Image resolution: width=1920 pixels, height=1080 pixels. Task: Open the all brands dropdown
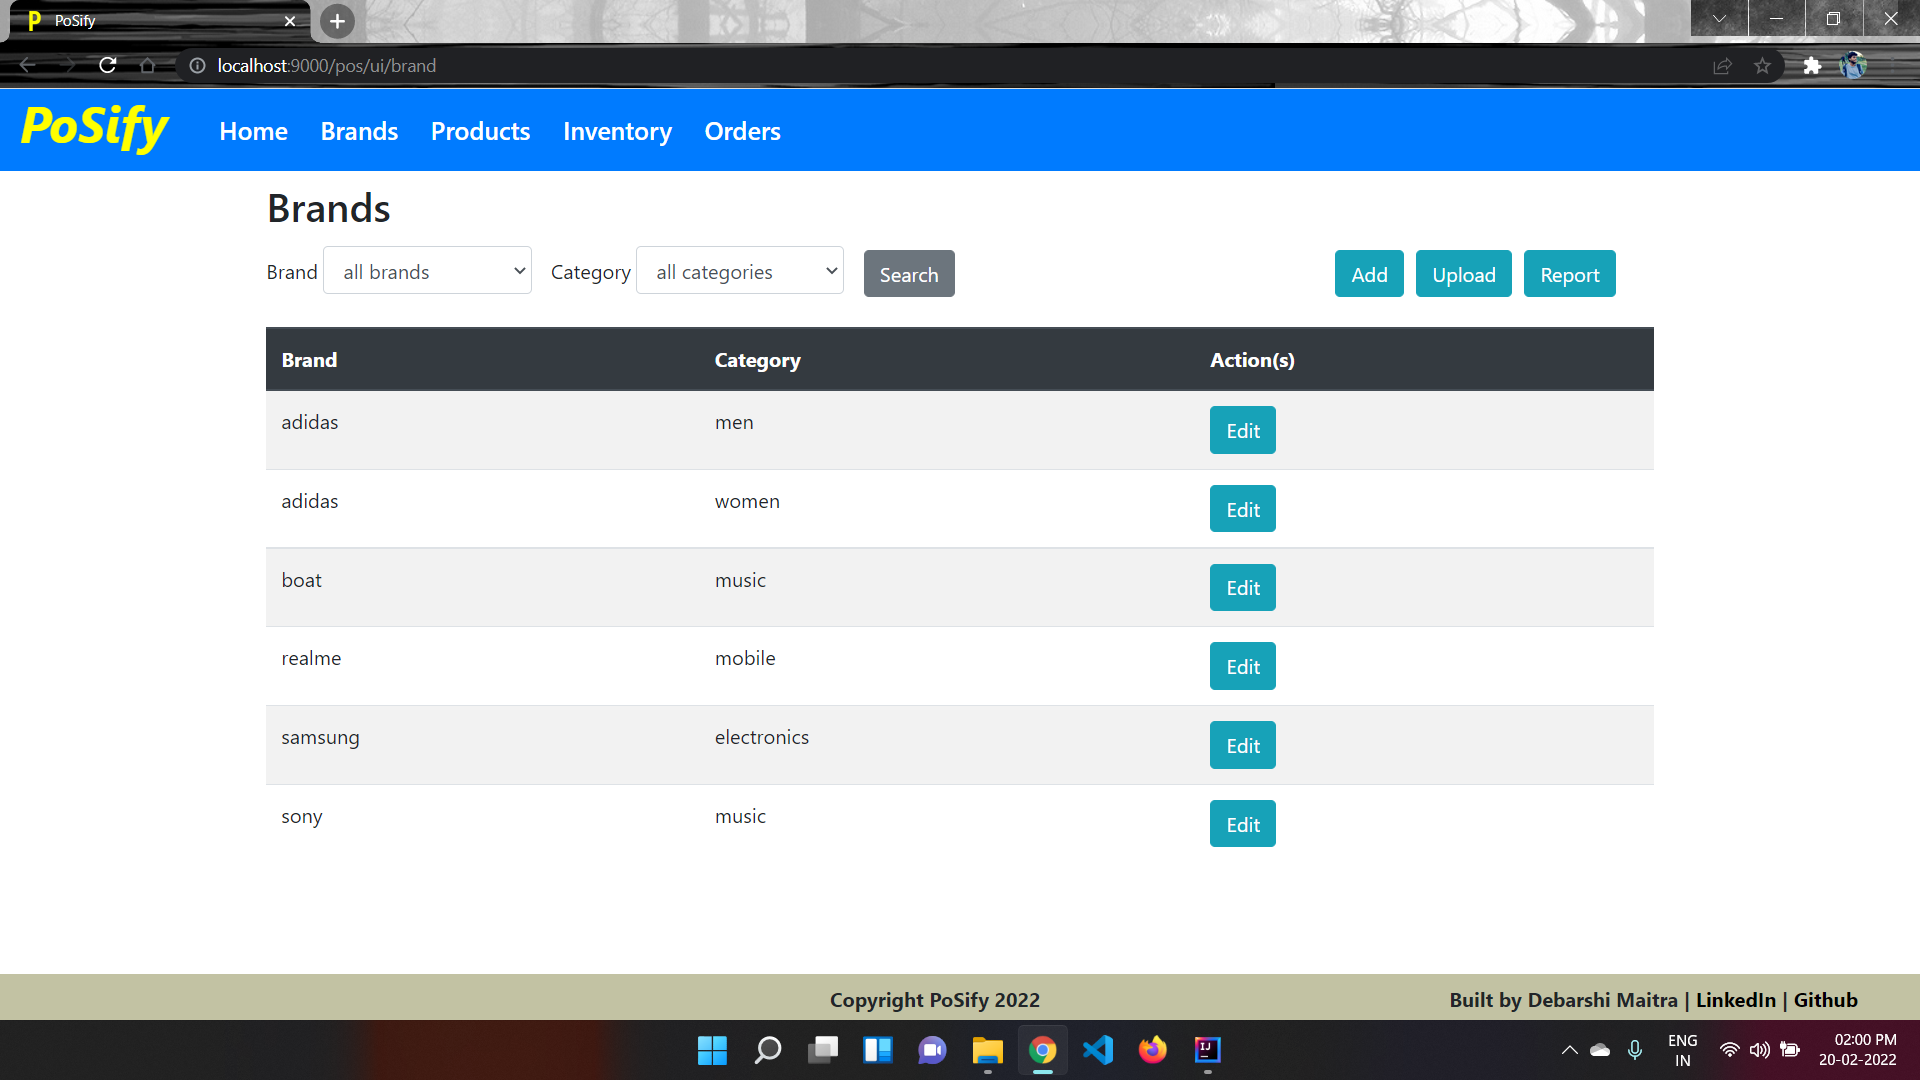[427, 270]
